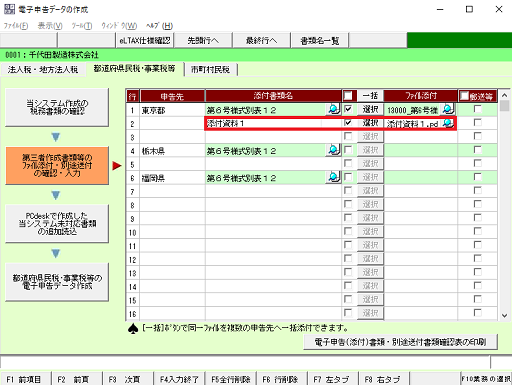Image resolution: width=512 pixels, height=385 pixels.
Task: Click the 13000_第6号様 file cell
Action: coord(413,110)
